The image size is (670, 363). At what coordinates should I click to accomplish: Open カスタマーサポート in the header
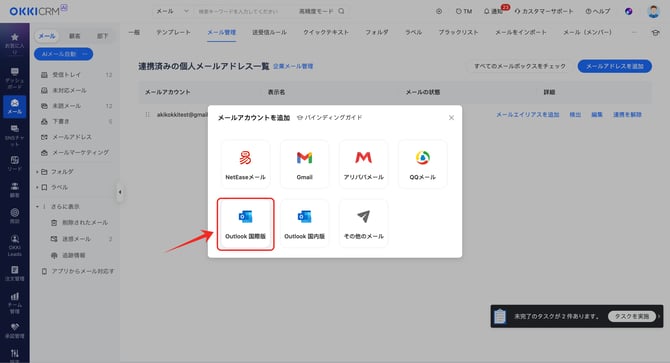click(x=543, y=11)
